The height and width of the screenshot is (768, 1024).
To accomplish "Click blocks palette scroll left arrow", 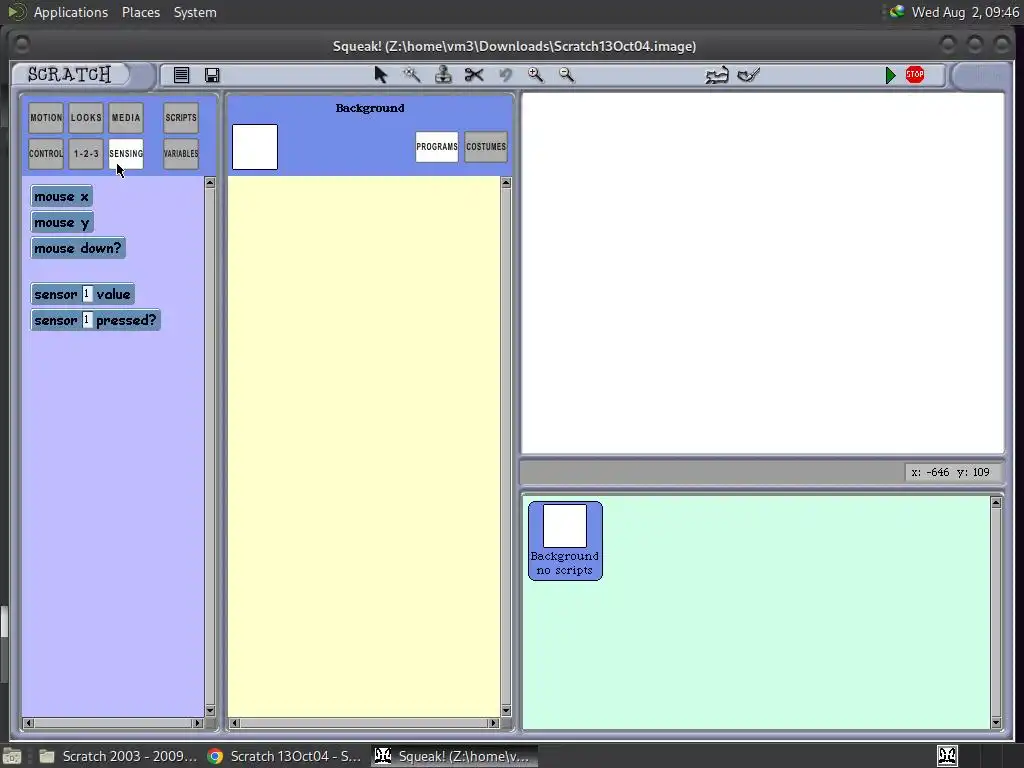I will 28,723.
